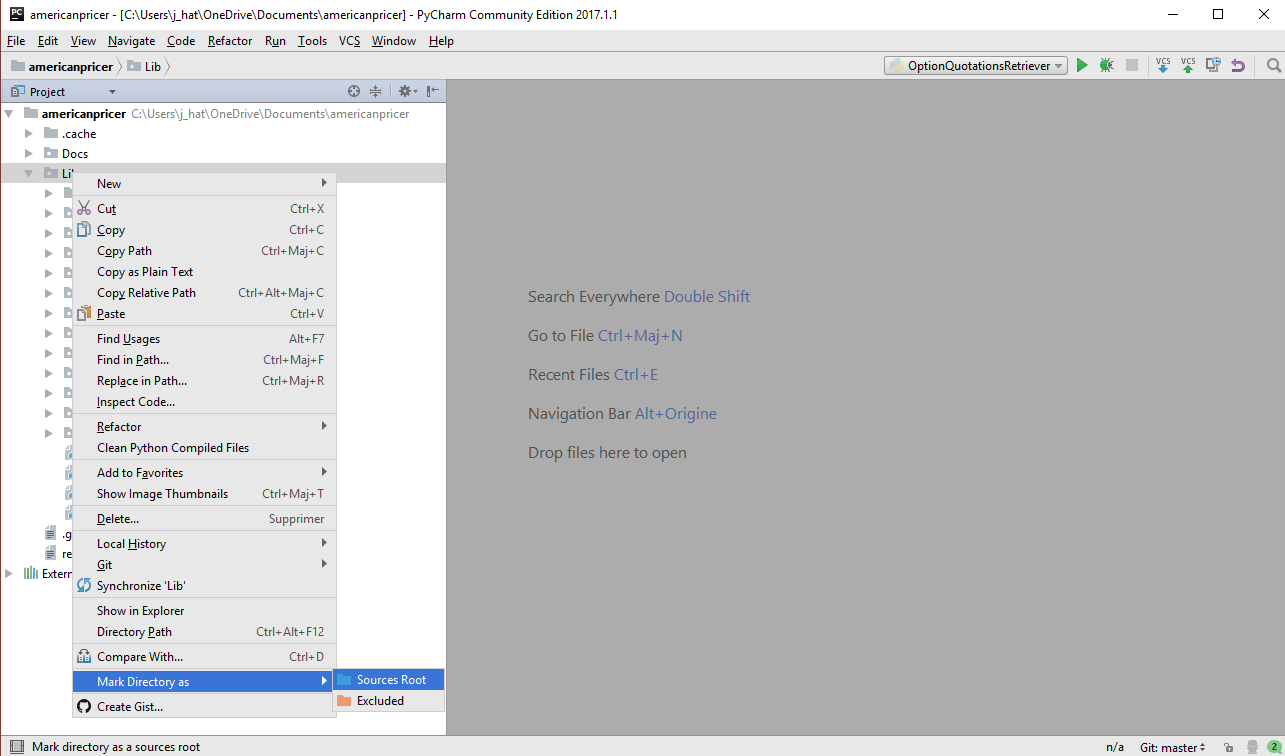Click the orange Excluded folder icon
The width and height of the screenshot is (1285, 756).
344,700
